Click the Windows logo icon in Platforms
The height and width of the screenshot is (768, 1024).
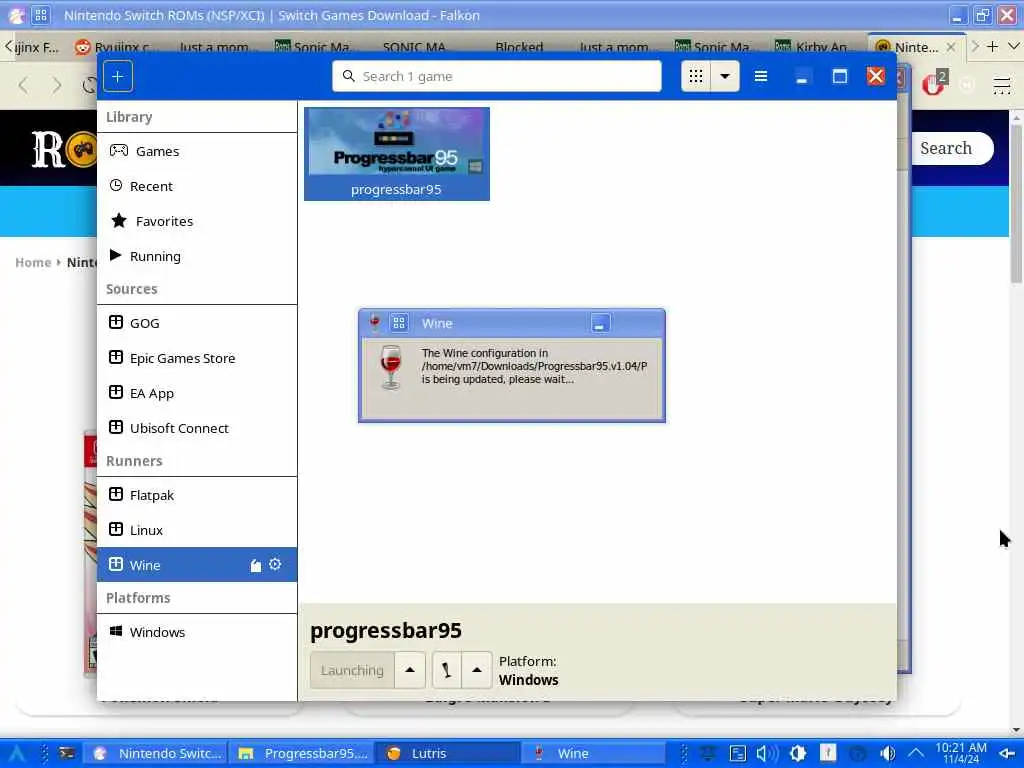pyautogui.click(x=116, y=632)
